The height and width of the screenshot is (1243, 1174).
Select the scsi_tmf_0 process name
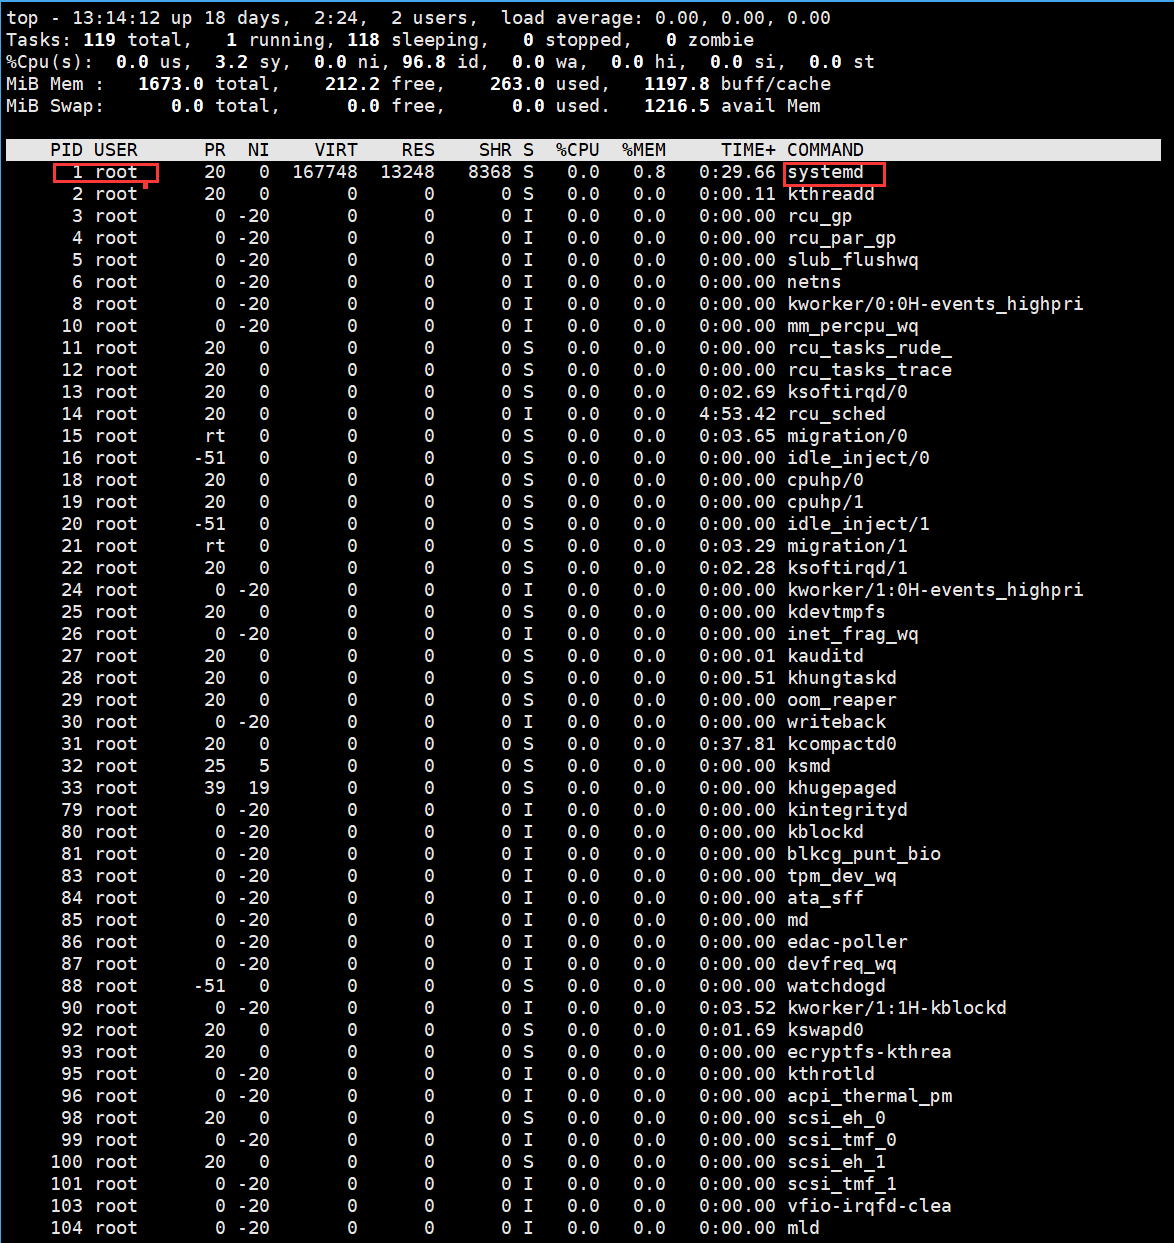(842, 1140)
